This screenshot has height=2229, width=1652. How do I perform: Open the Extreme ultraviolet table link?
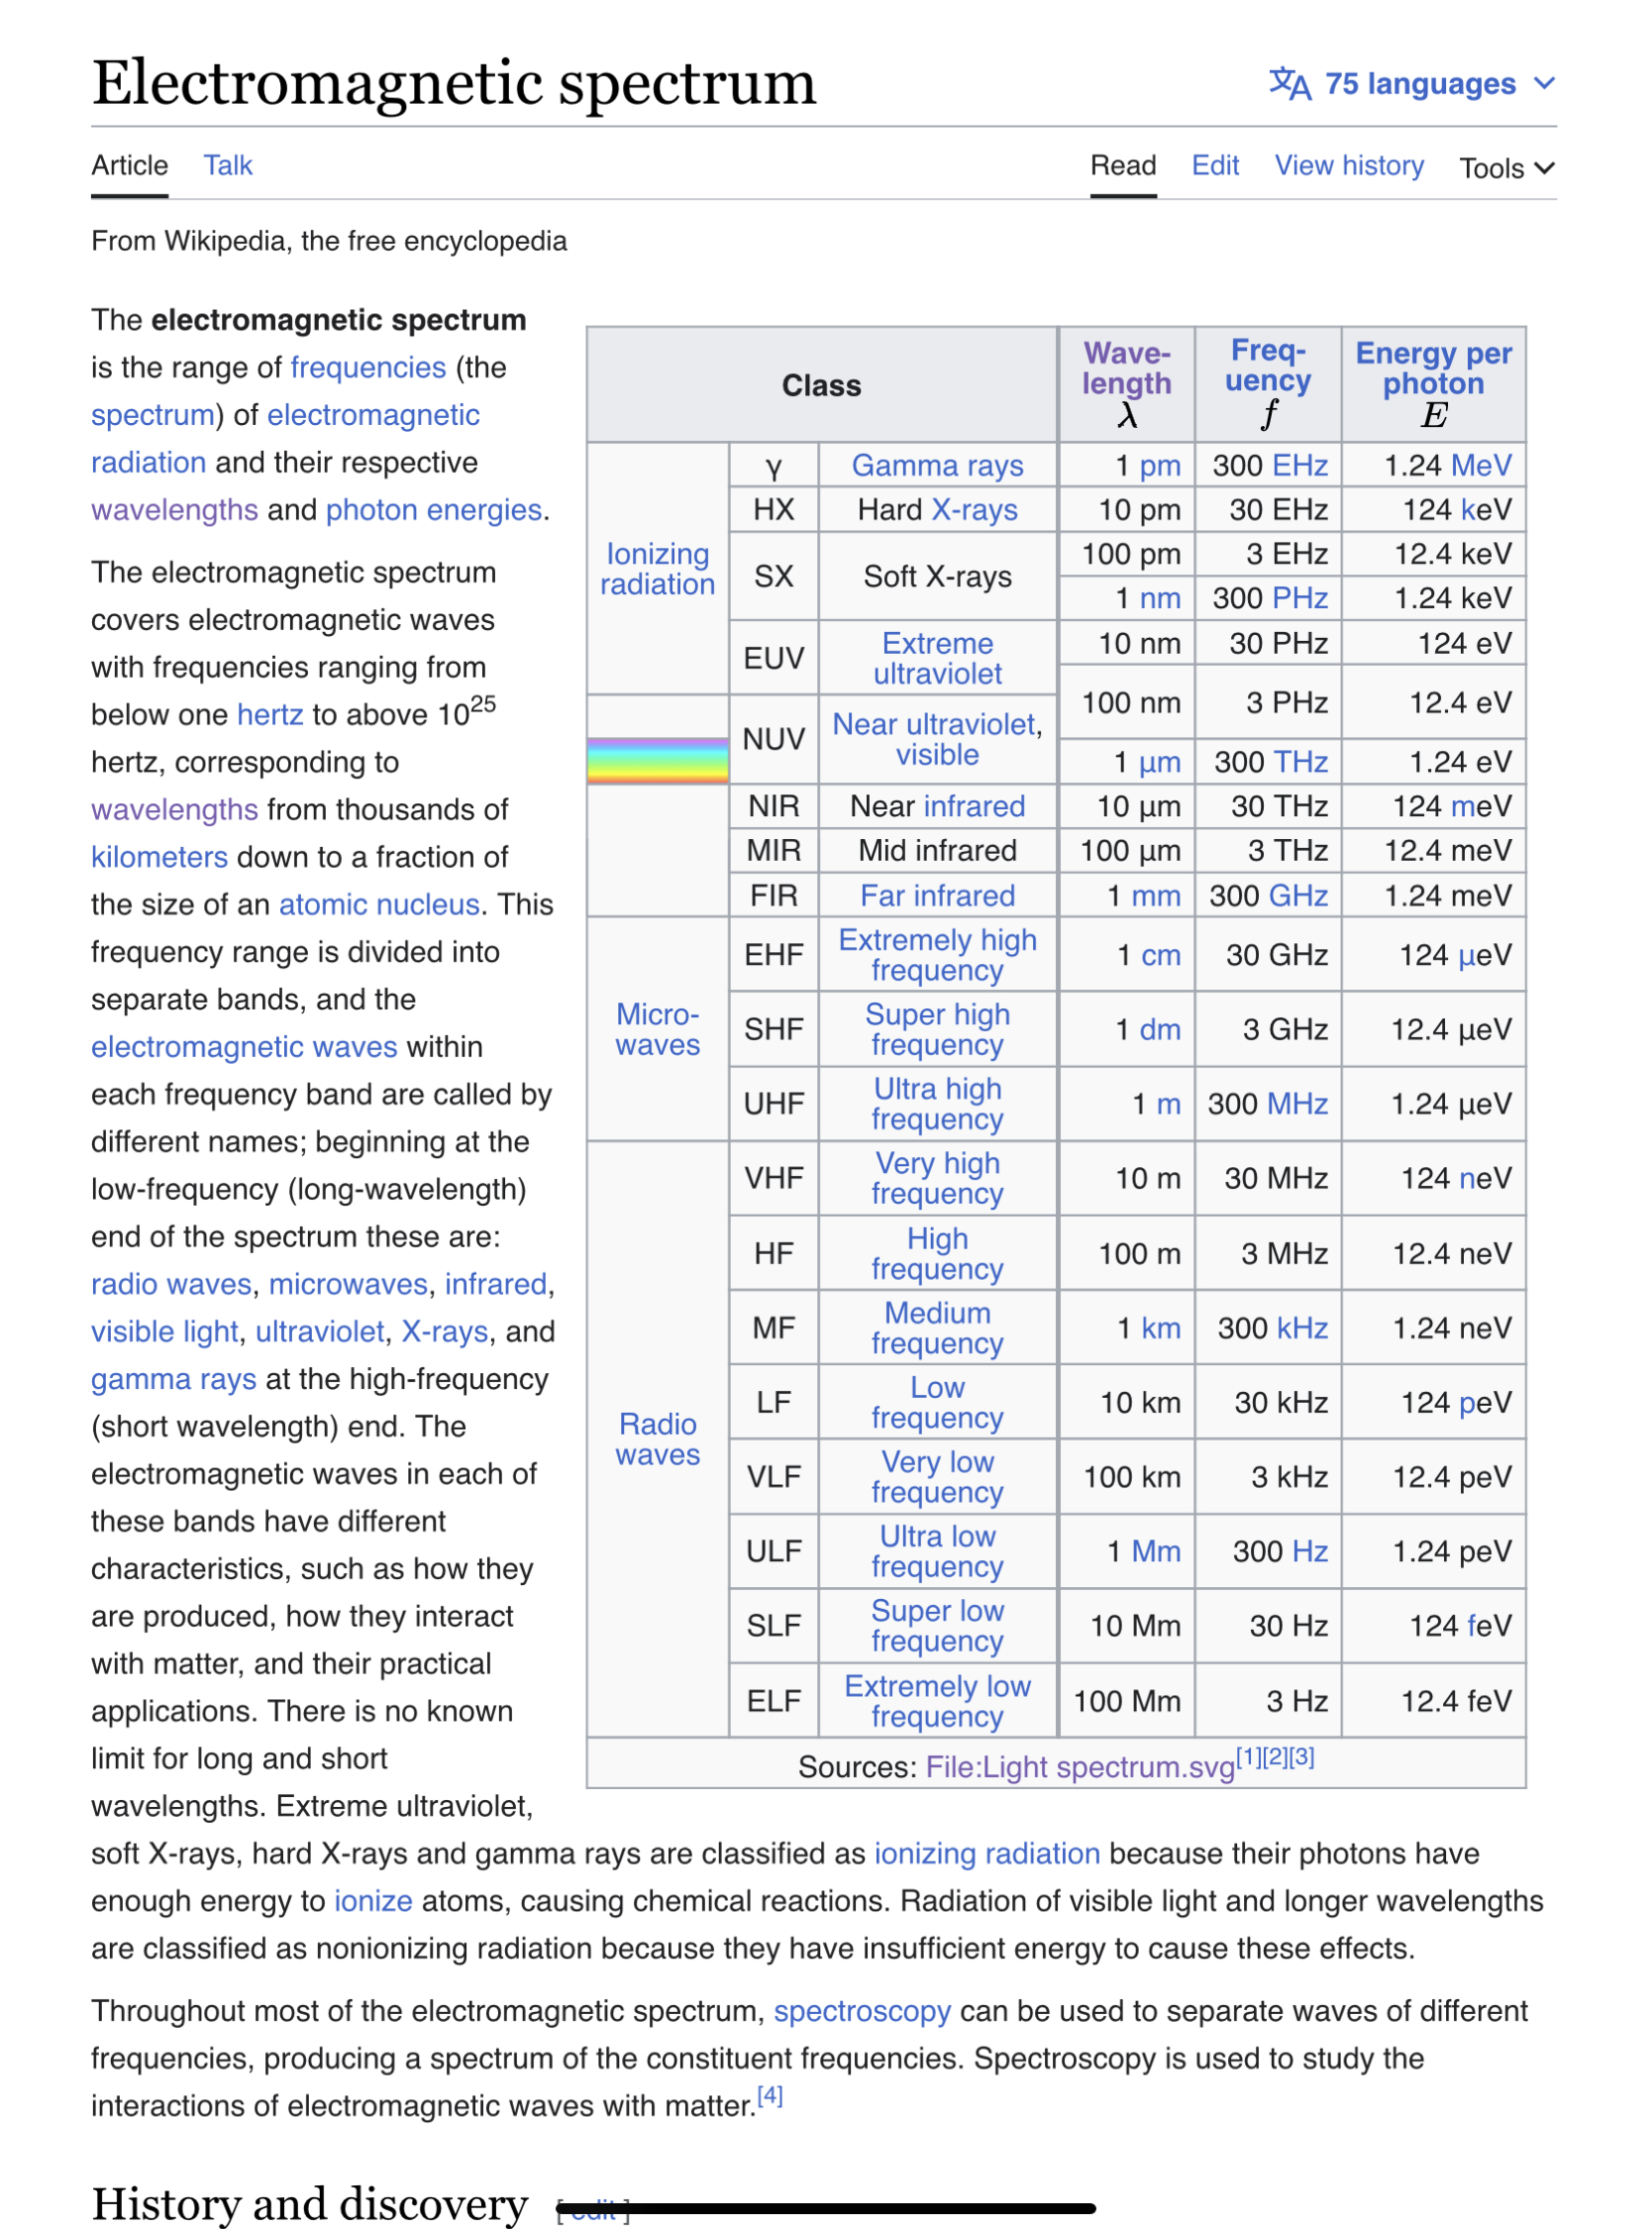[x=937, y=658]
